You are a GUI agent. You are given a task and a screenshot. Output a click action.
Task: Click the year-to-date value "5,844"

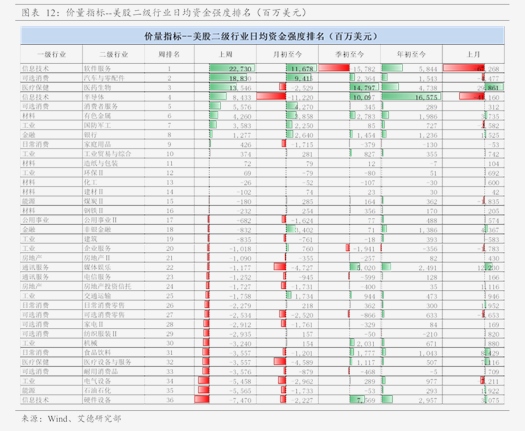pos(428,69)
